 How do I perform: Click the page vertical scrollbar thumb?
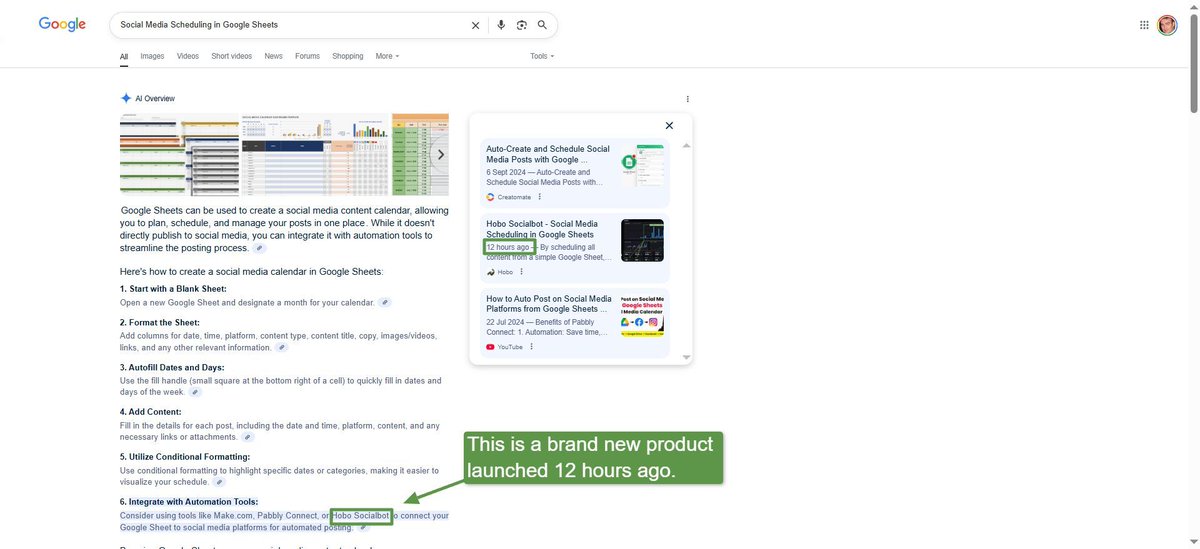click(x=1194, y=62)
